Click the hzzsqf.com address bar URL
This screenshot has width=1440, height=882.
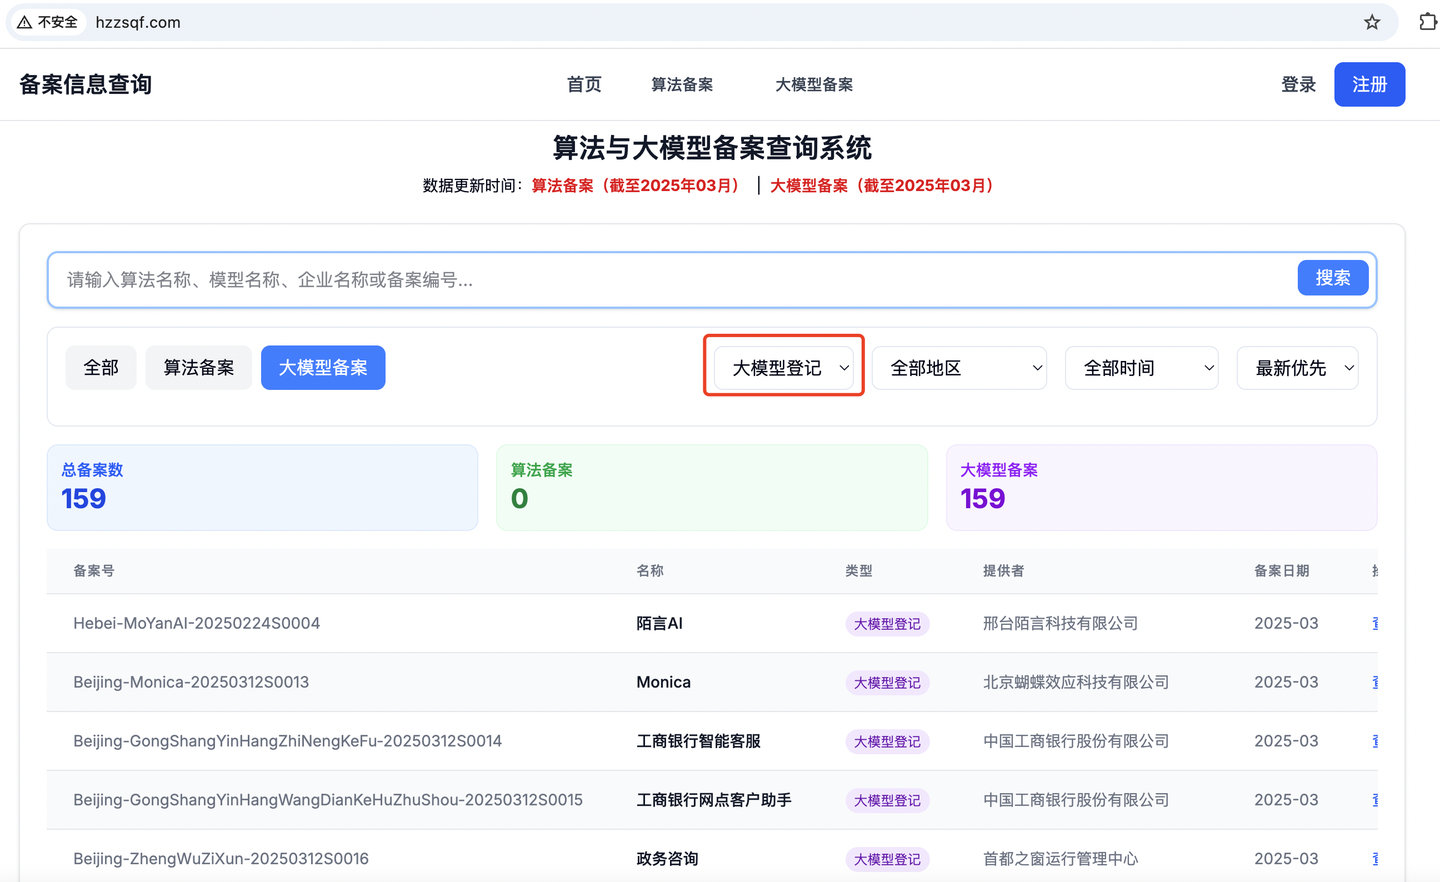click(x=138, y=22)
